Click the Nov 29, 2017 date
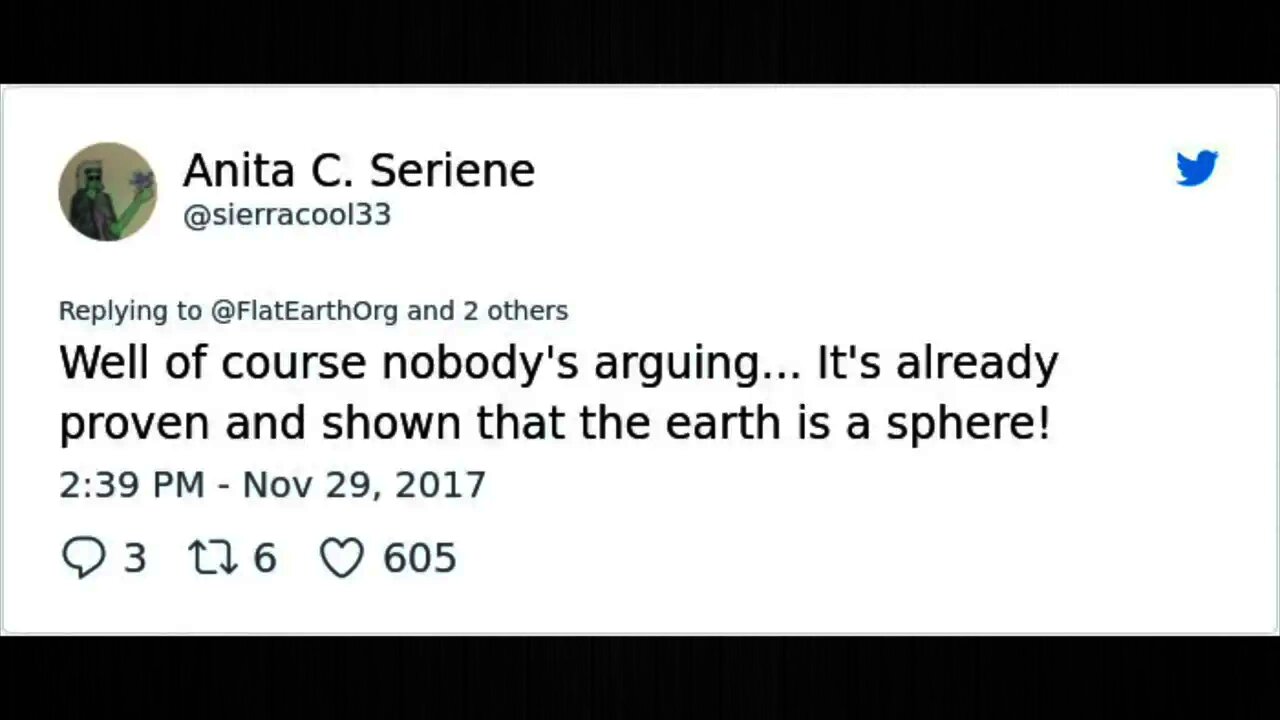 364,485
